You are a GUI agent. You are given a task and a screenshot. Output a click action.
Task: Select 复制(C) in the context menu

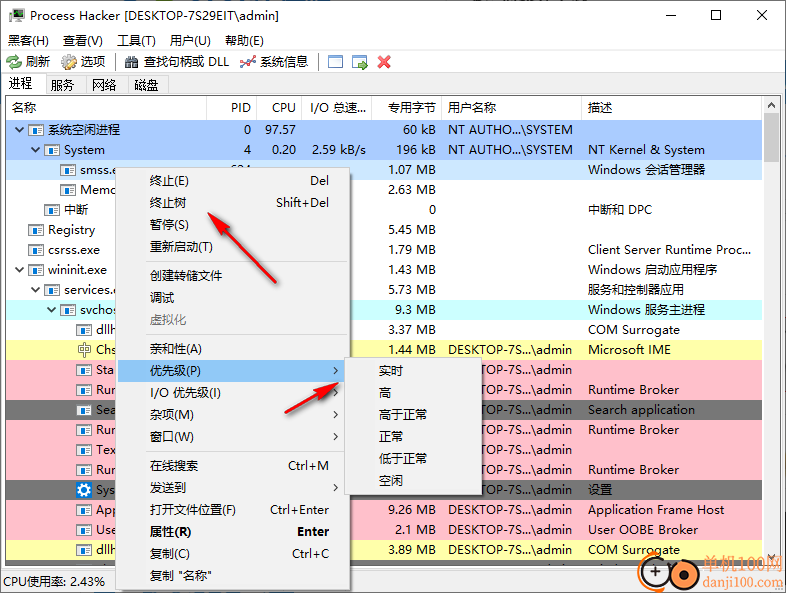(233, 554)
